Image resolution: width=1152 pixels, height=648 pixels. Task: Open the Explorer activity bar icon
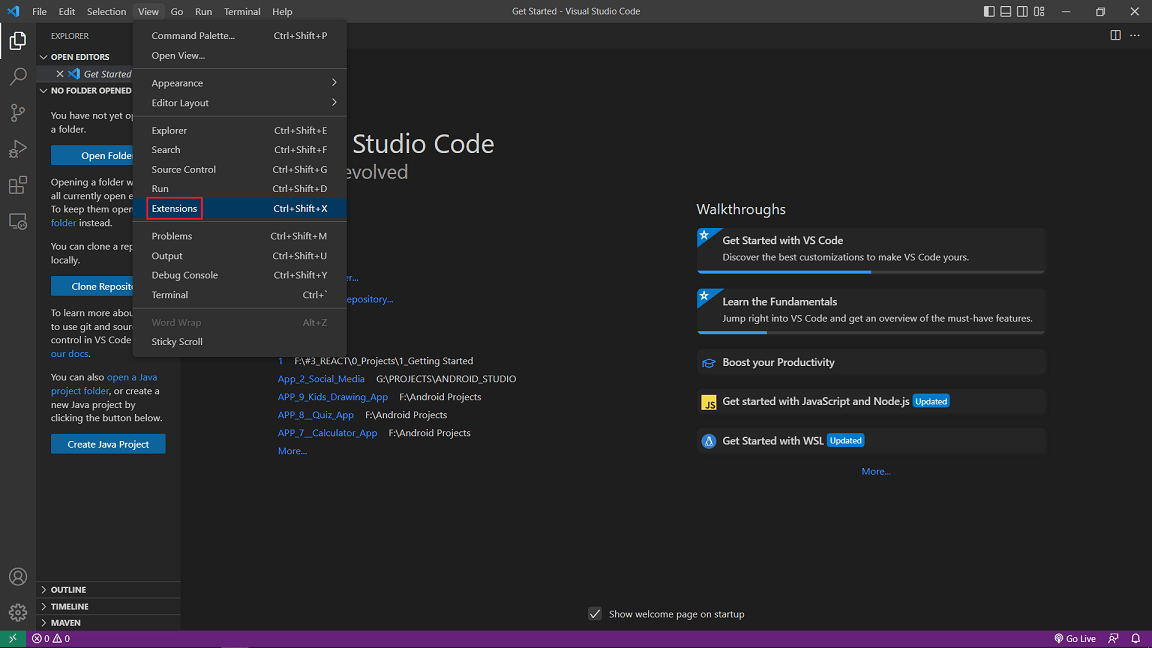click(18, 40)
